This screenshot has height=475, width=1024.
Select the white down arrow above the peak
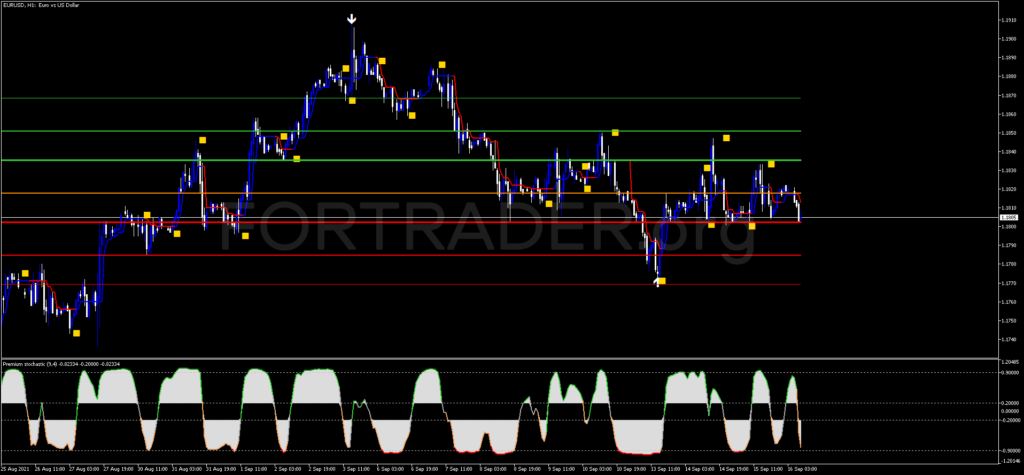pyautogui.click(x=352, y=20)
